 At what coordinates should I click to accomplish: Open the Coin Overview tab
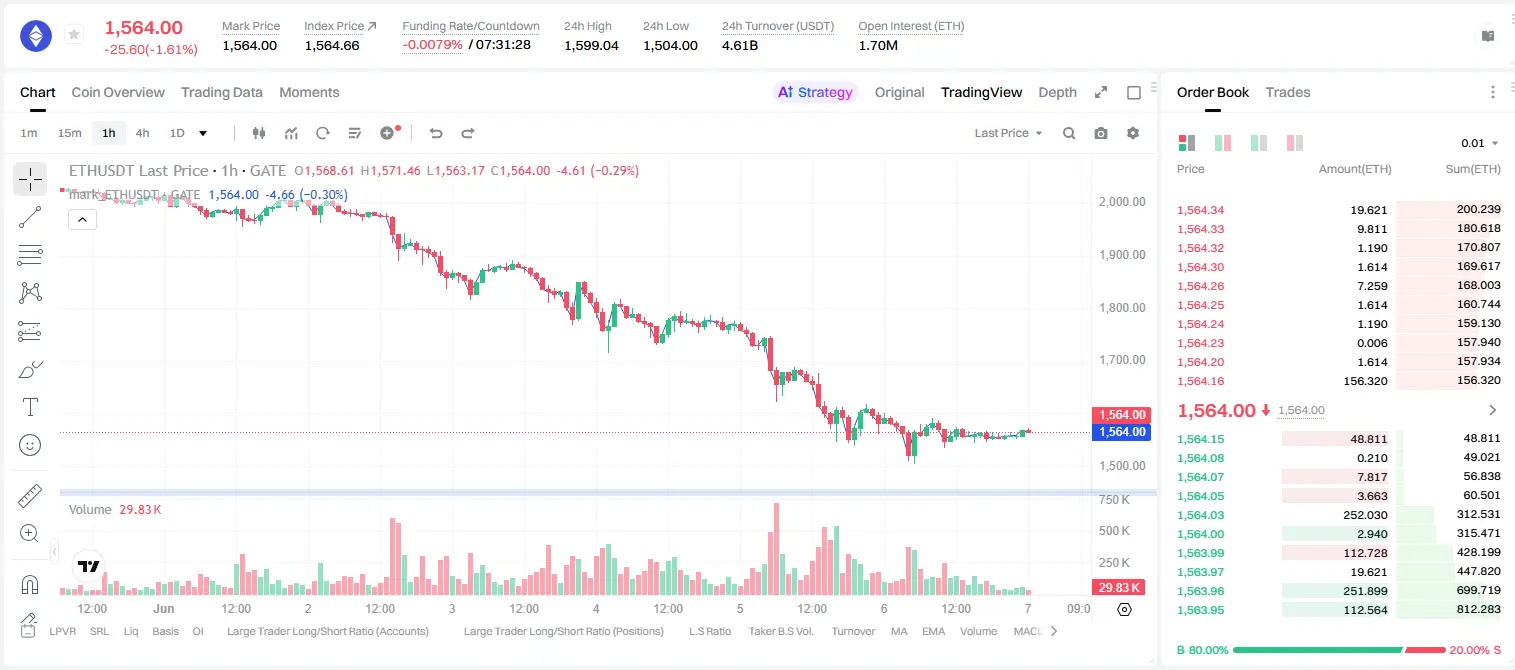[x=118, y=92]
